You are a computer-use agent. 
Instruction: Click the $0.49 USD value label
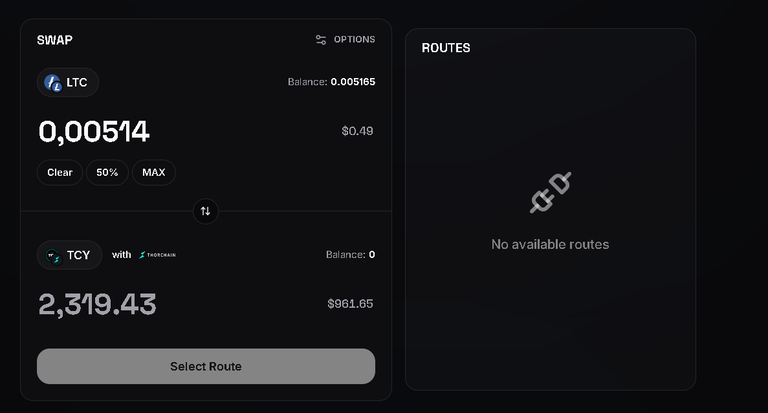coord(357,131)
